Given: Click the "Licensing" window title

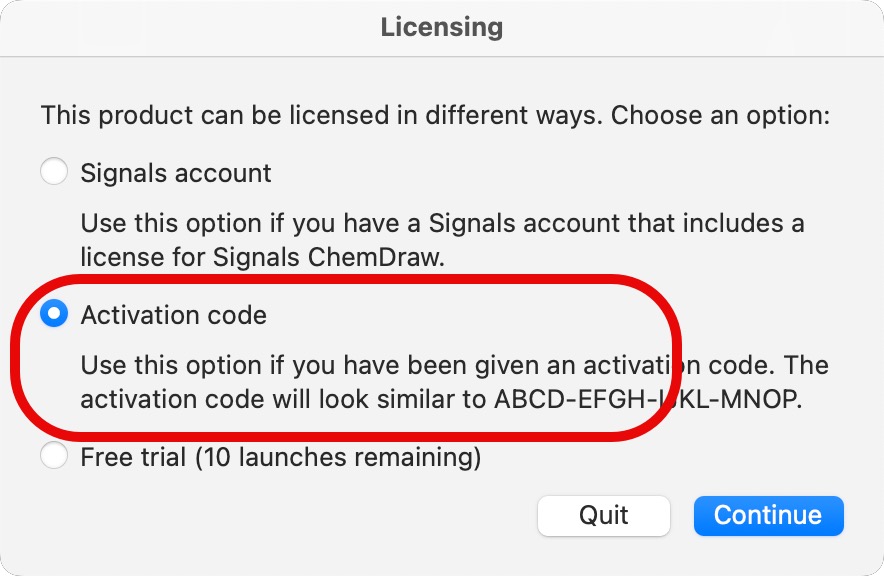Looking at the screenshot, I should coord(441,27).
